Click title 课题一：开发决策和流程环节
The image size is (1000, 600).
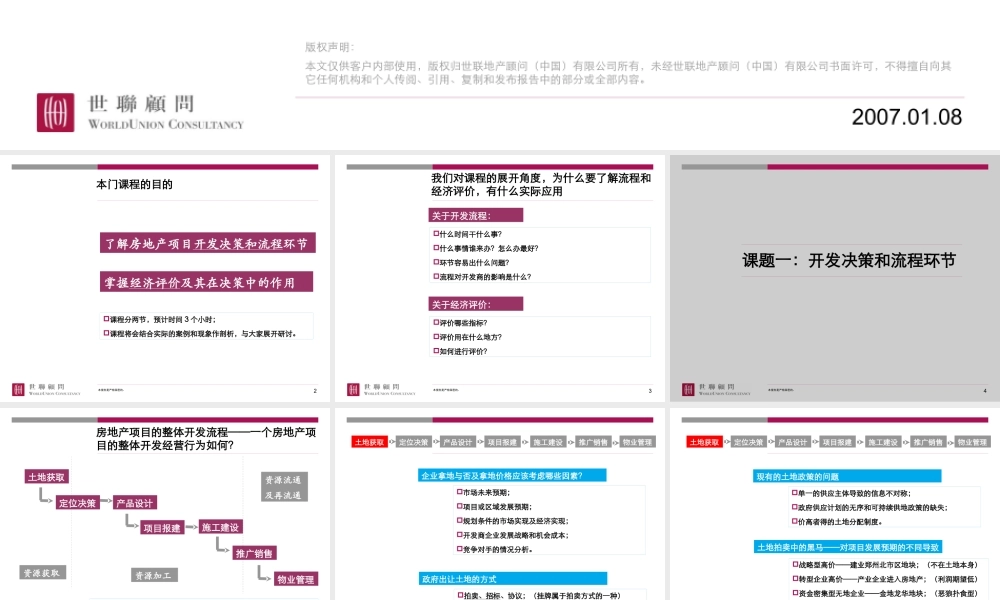[x=849, y=260]
